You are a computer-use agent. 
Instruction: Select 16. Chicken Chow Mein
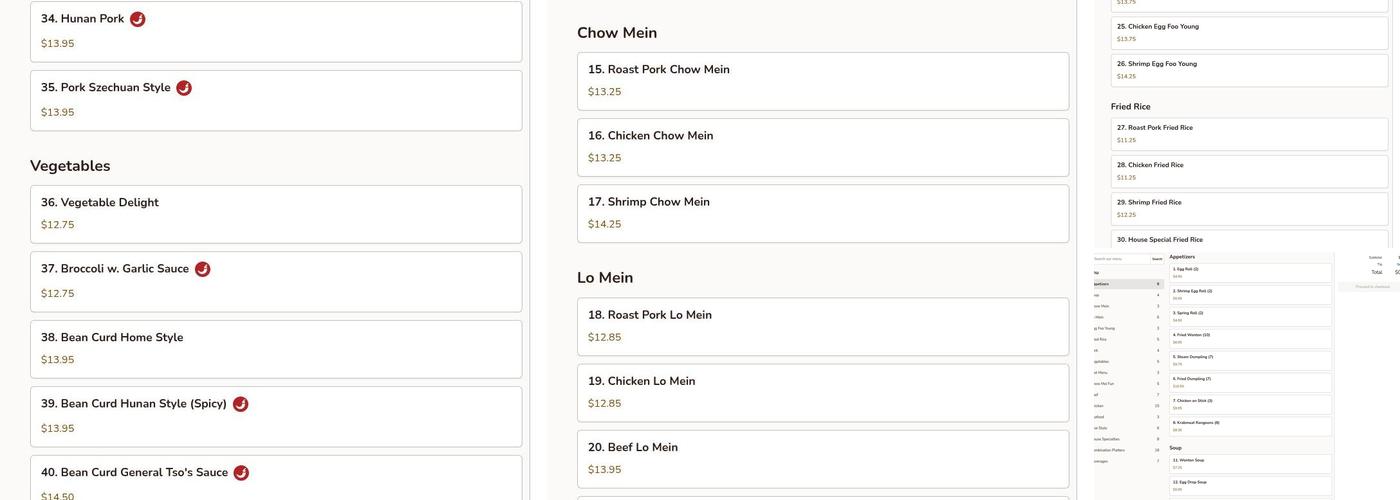point(822,147)
